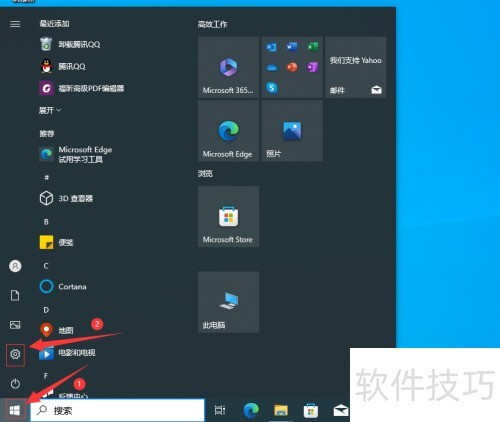Select the C letter group header

click(46, 266)
